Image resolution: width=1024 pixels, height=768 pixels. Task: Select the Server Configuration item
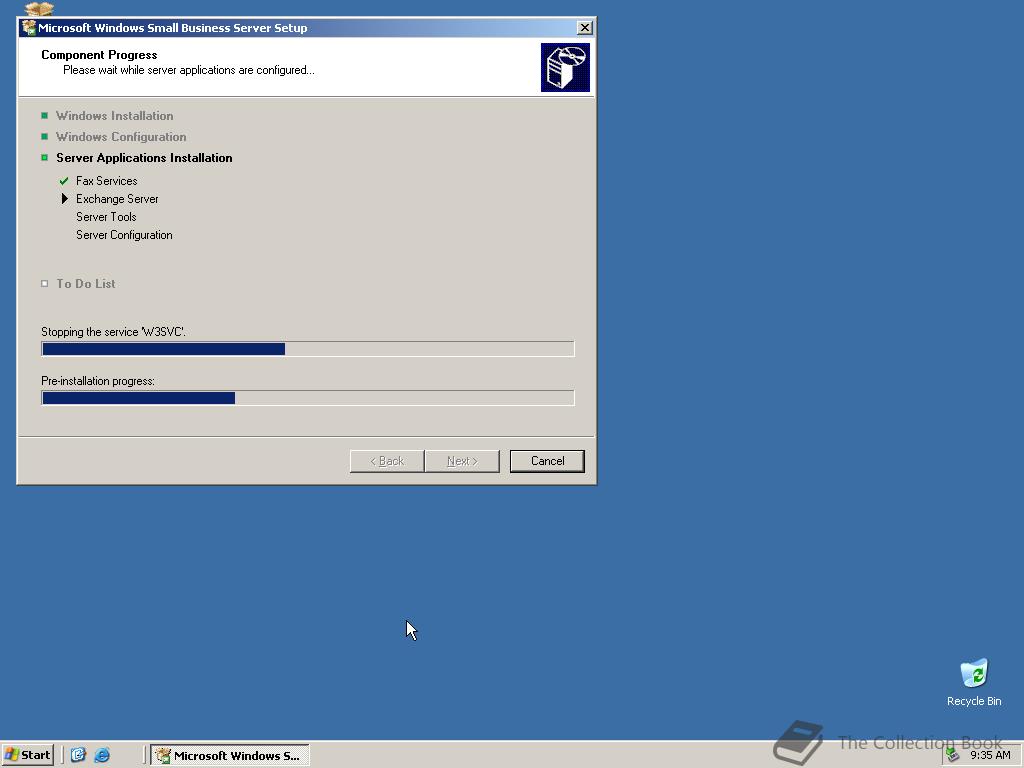pyautogui.click(x=124, y=235)
